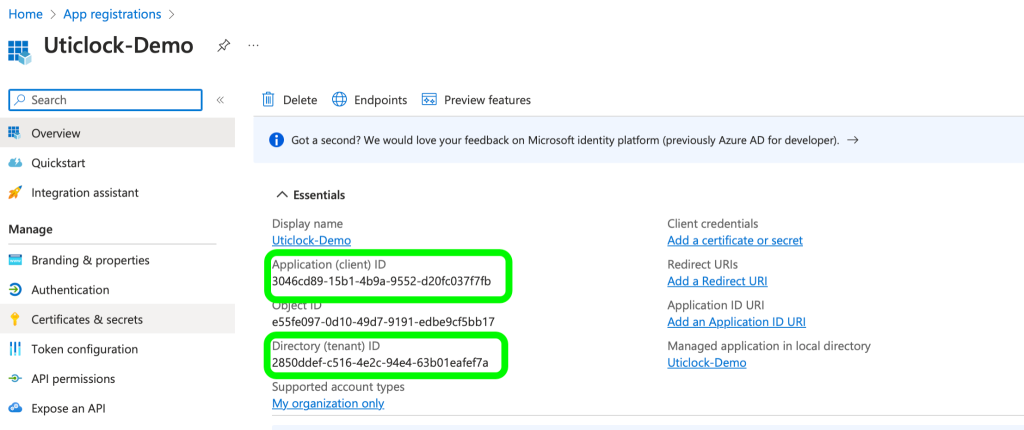Click the Token configuration bars icon

click(15, 349)
